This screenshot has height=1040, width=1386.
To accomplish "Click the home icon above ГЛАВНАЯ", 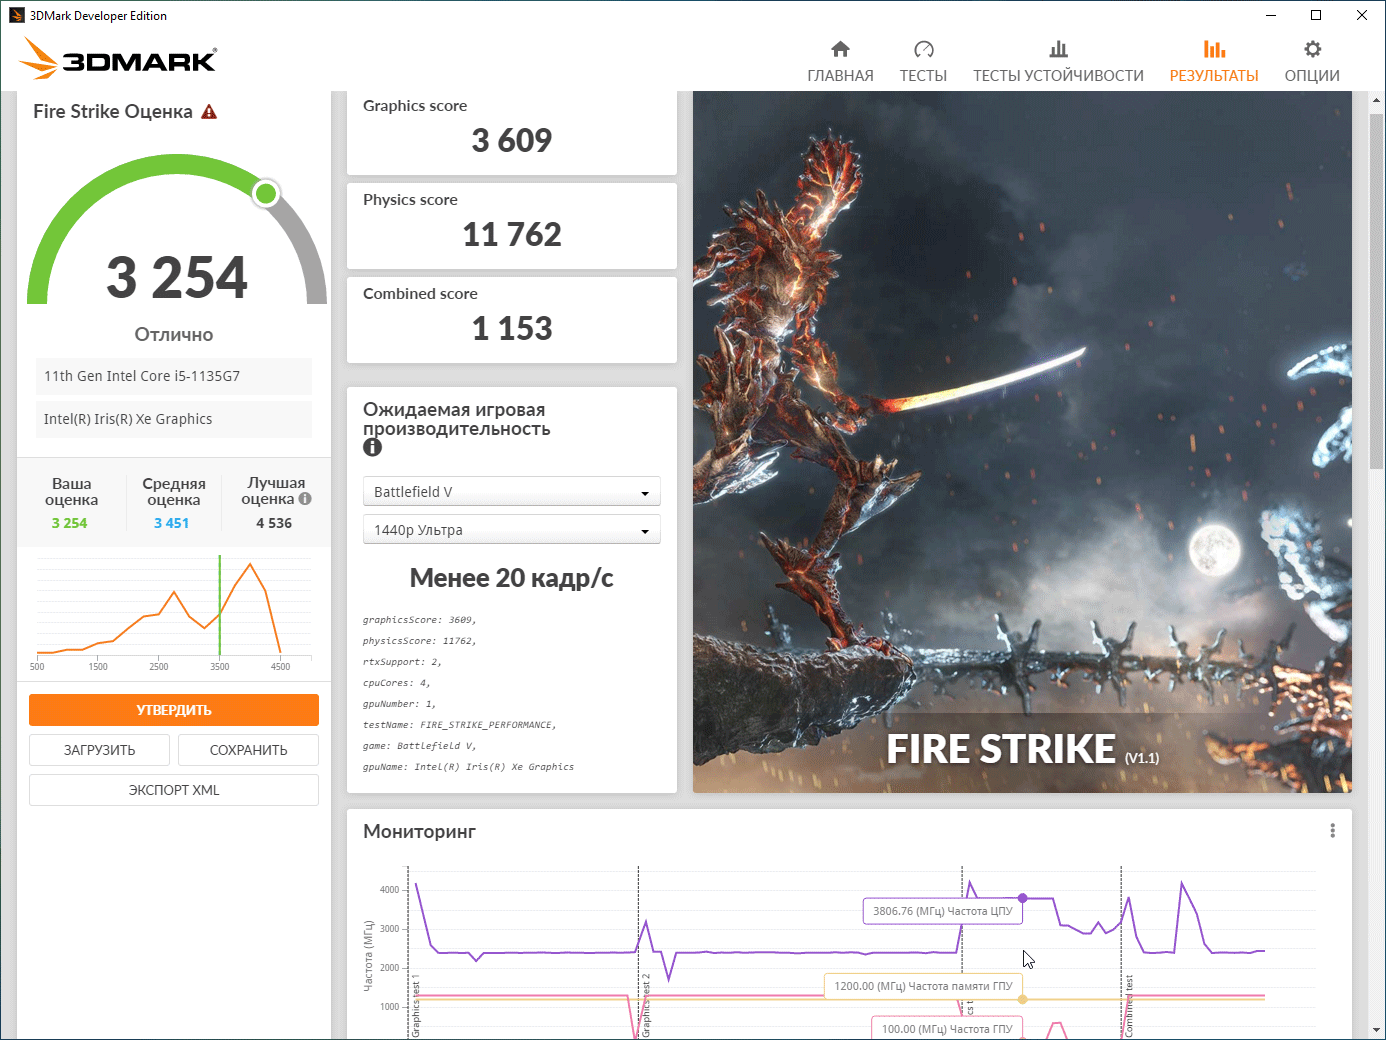I will 840,49.
